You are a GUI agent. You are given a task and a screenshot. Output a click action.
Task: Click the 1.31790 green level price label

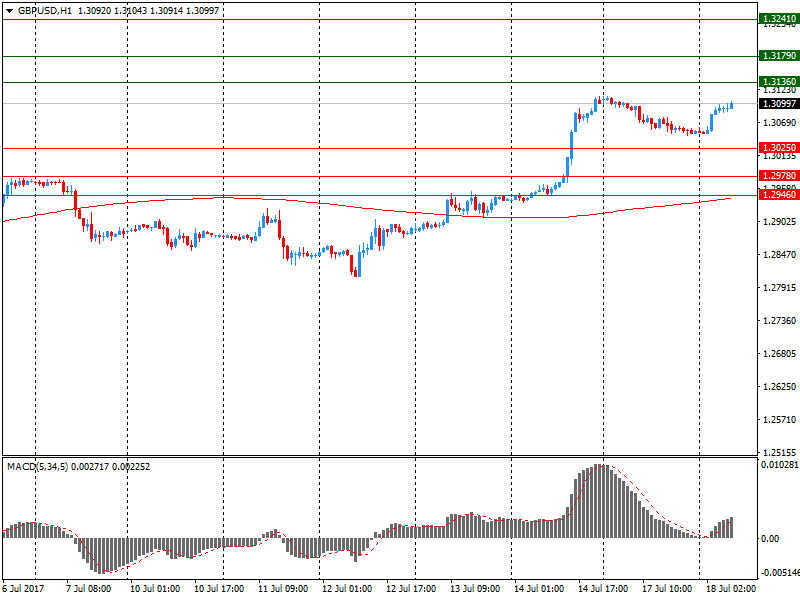coord(779,56)
